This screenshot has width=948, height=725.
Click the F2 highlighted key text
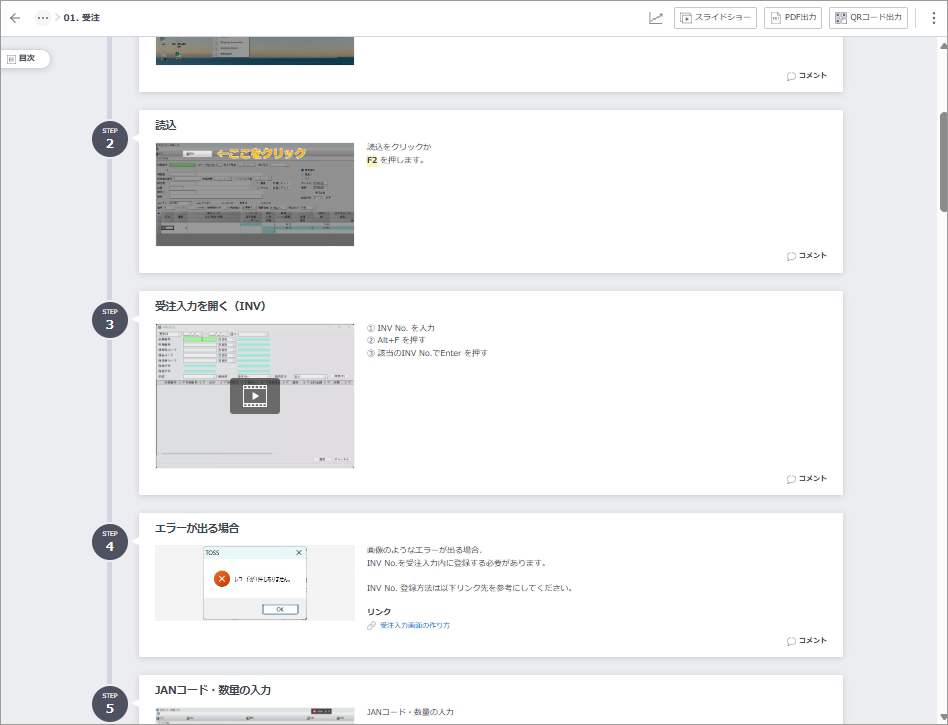(372, 160)
